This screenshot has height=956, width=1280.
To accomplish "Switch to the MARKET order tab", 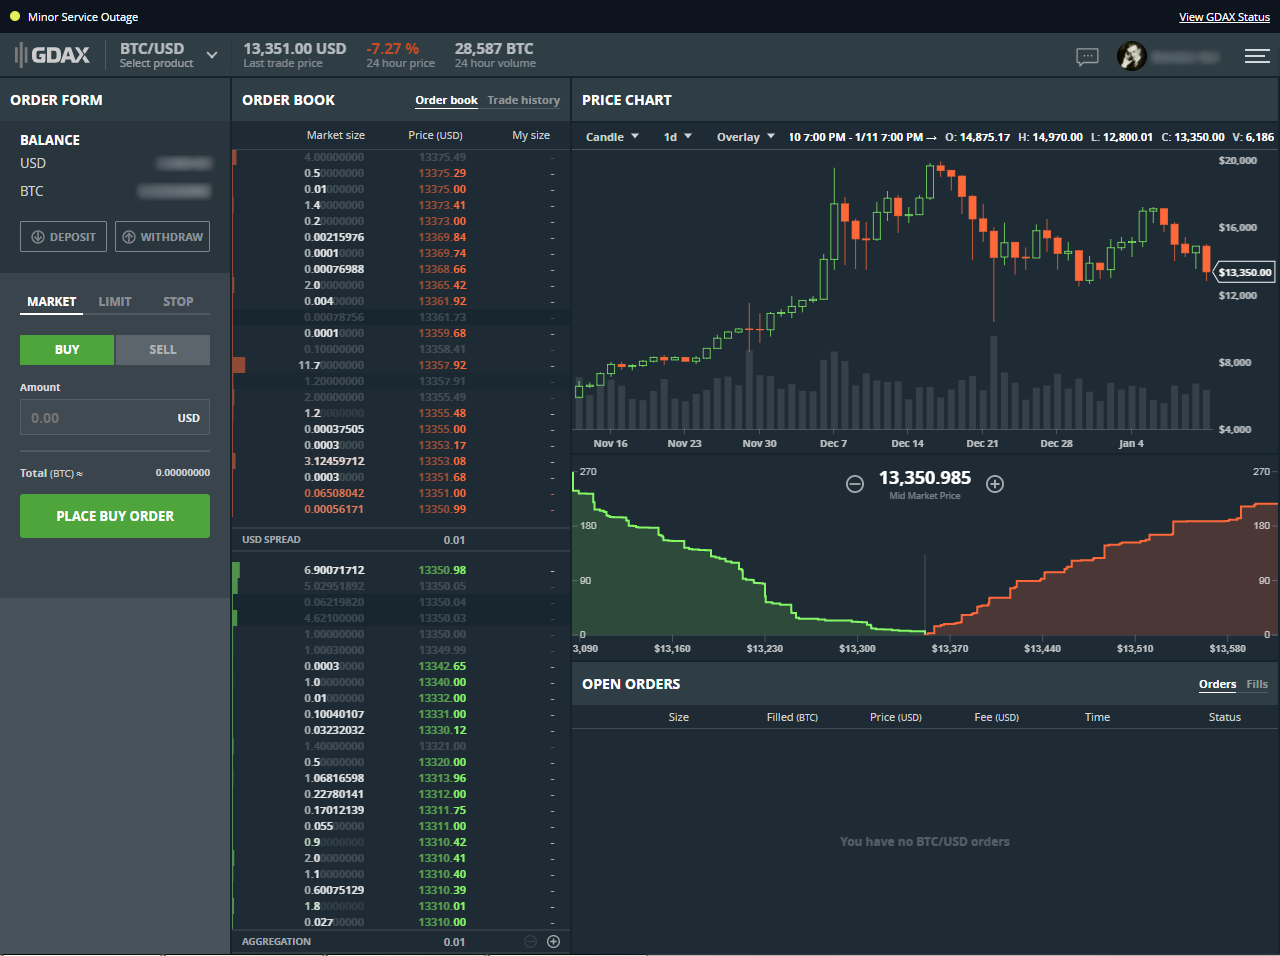I will (x=52, y=301).
